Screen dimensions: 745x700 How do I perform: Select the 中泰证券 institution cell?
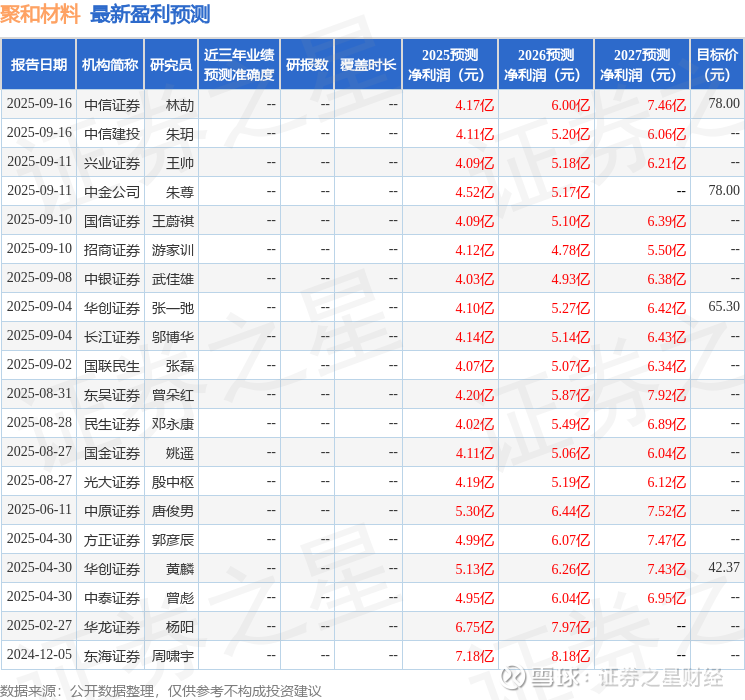coord(112,598)
